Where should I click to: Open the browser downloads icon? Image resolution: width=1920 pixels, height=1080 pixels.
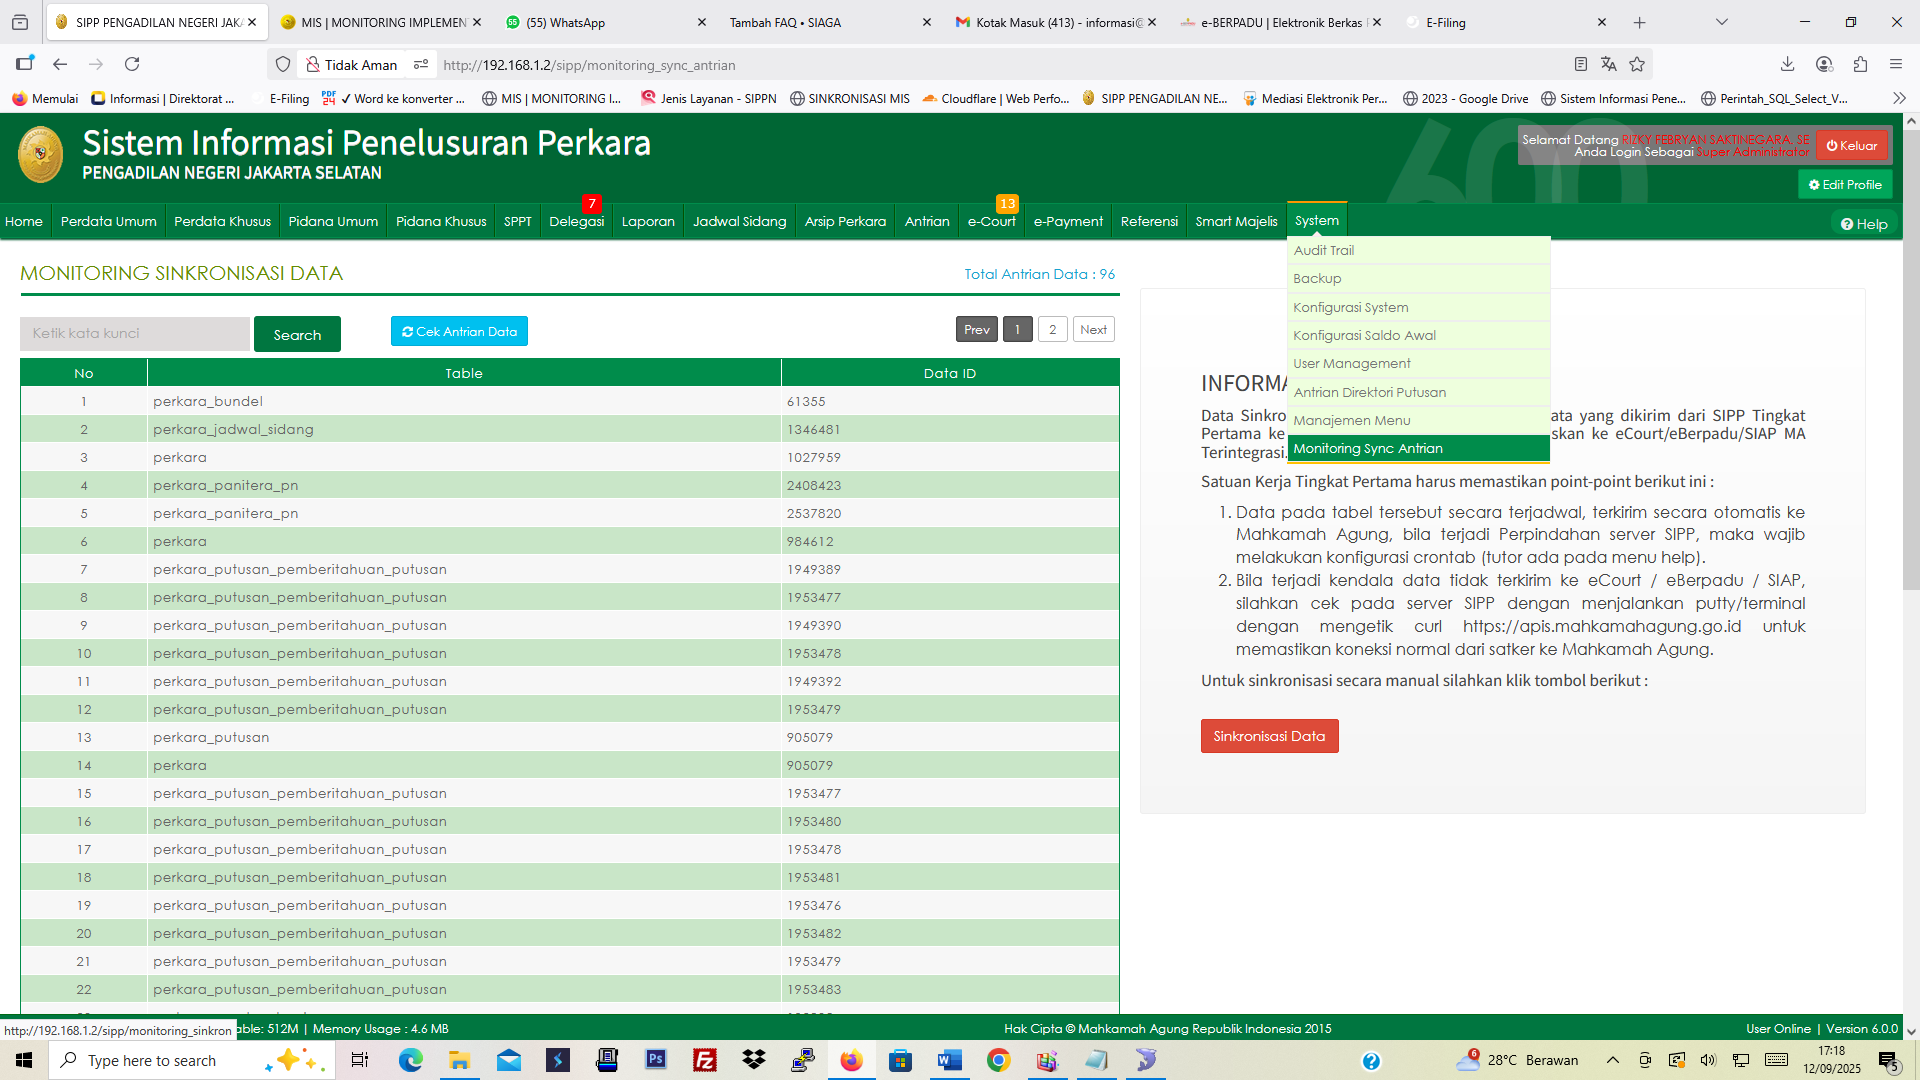[1787, 64]
